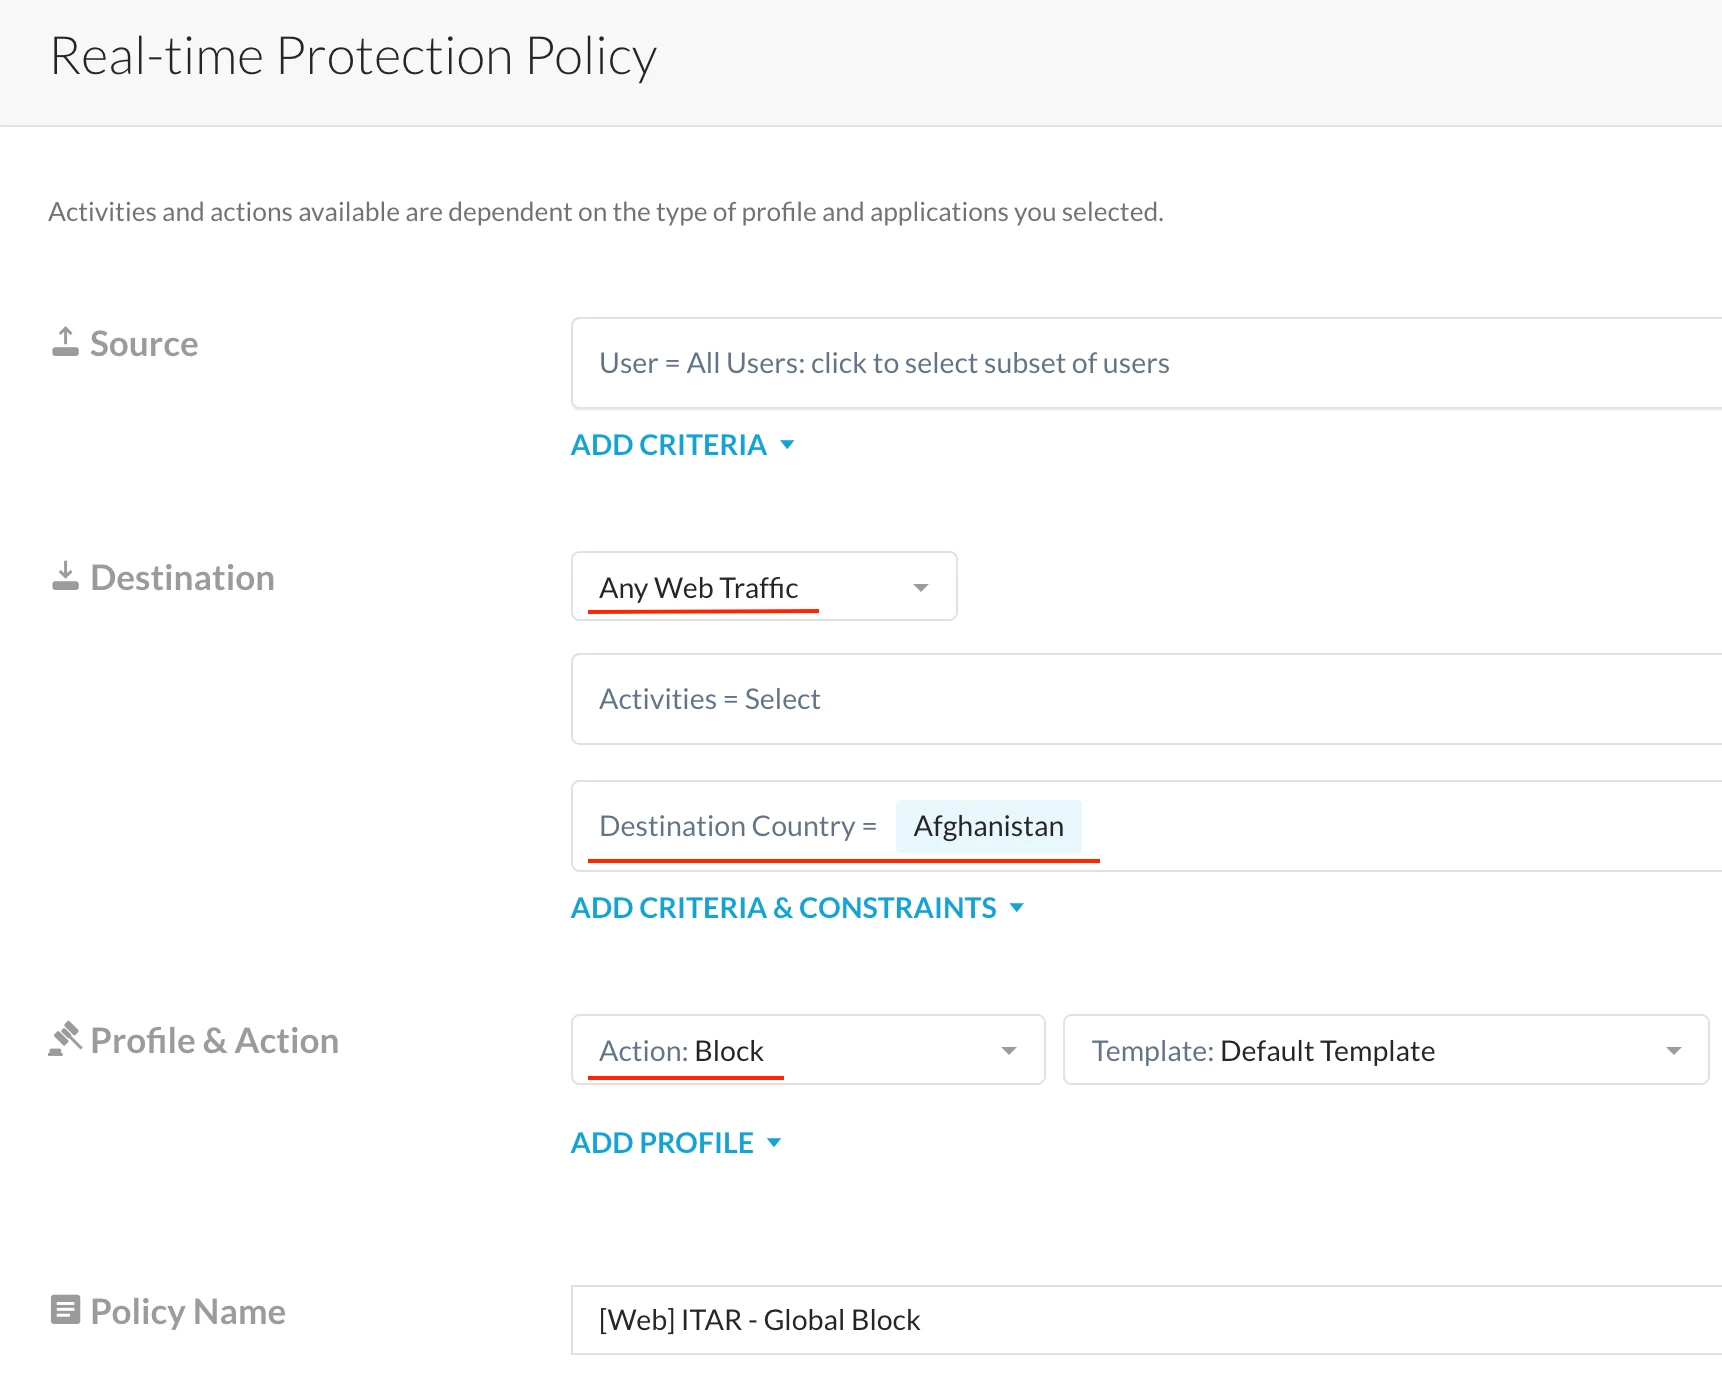Open the ADD PROFILE menu
Viewport: 1722px width, 1384px height.
coord(662,1143)
